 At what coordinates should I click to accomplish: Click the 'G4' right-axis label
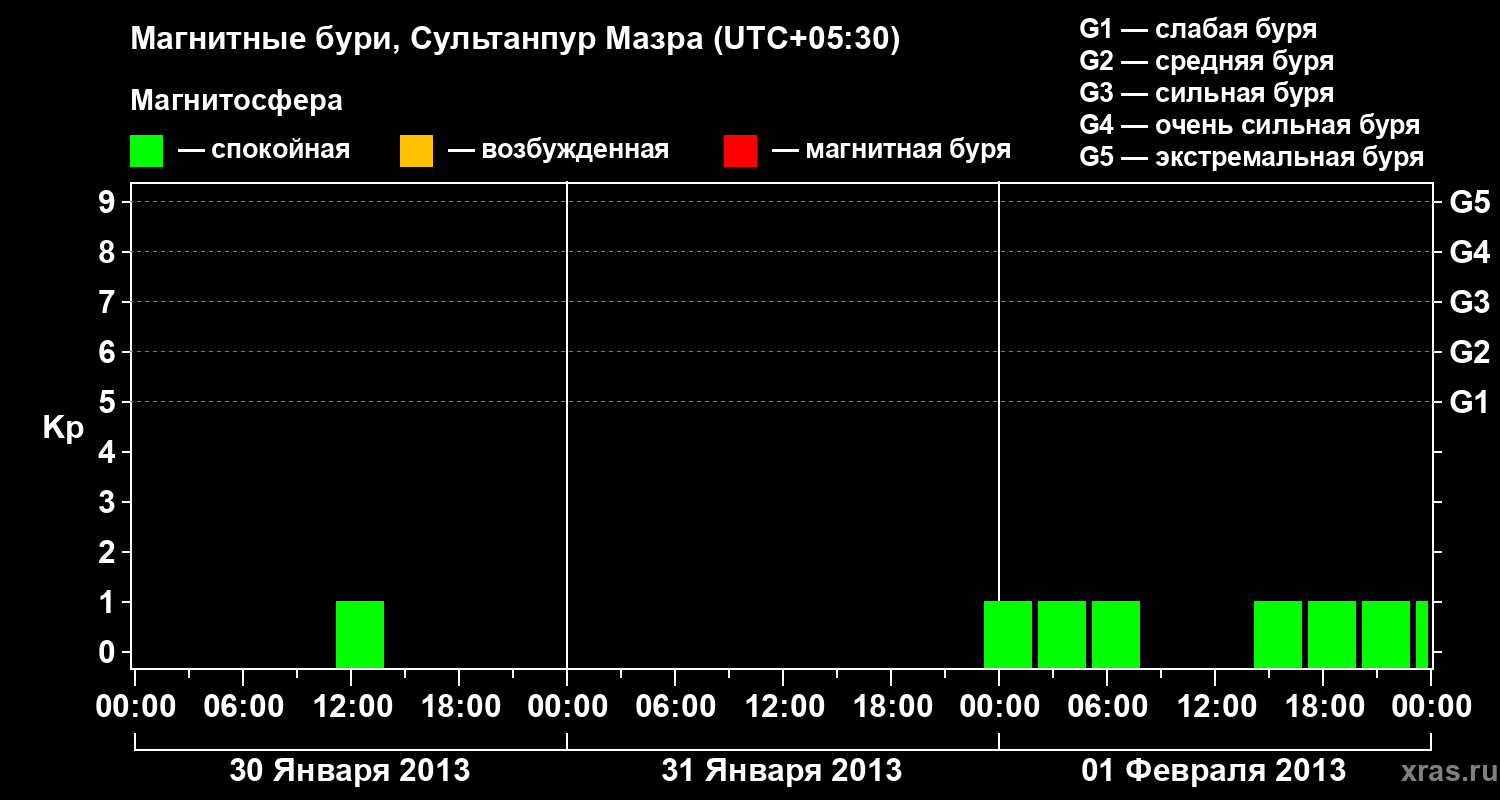coord(1470,252)
